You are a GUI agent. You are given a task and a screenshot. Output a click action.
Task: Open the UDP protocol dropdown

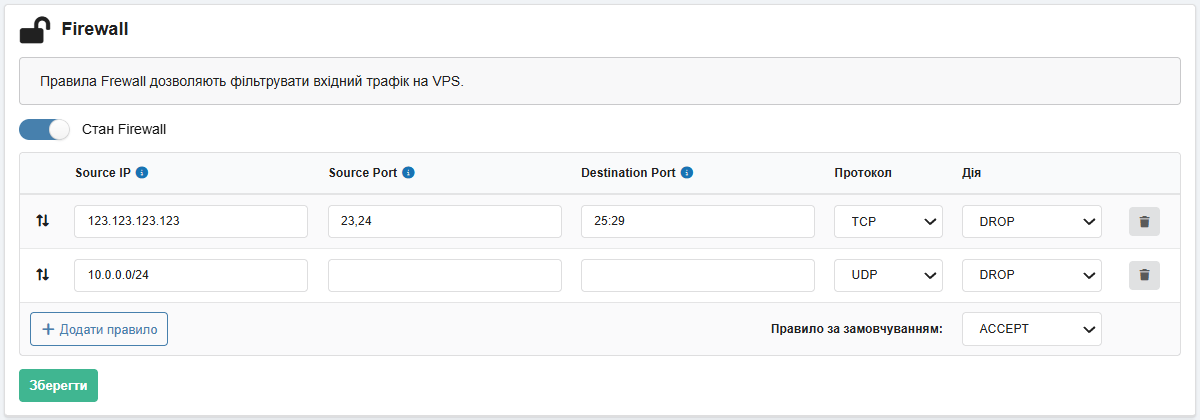pos(888,275)
